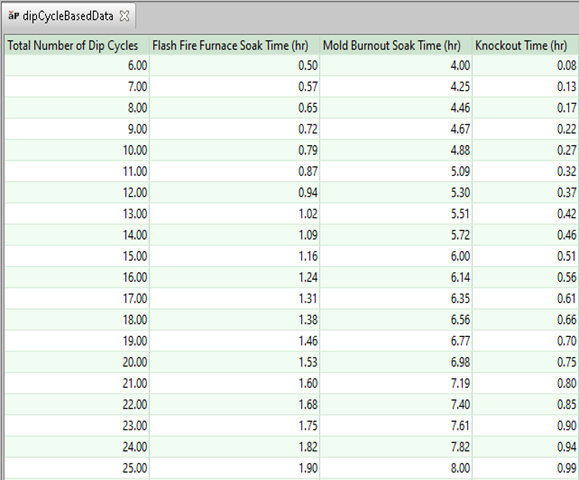Screen dimensions: 579x480
Task: Select the flash fire cell showing 0.57
Action: coord(234,87)
